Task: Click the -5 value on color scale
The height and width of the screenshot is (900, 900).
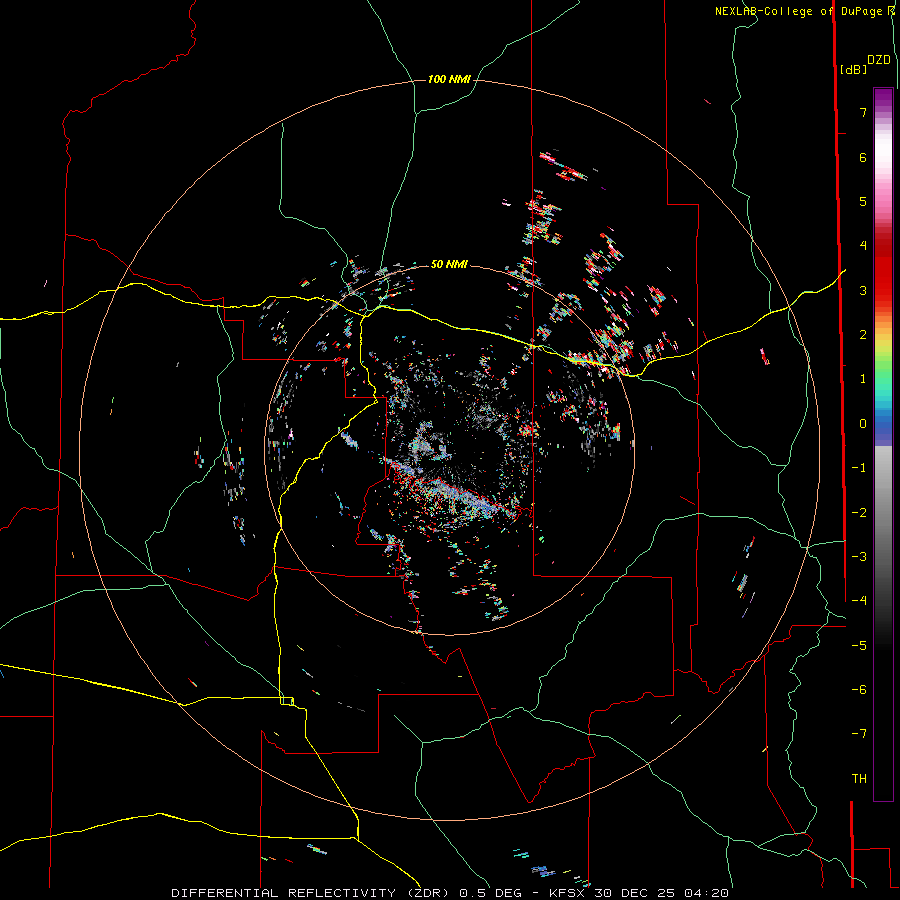Action: click(x=859, y=646)
